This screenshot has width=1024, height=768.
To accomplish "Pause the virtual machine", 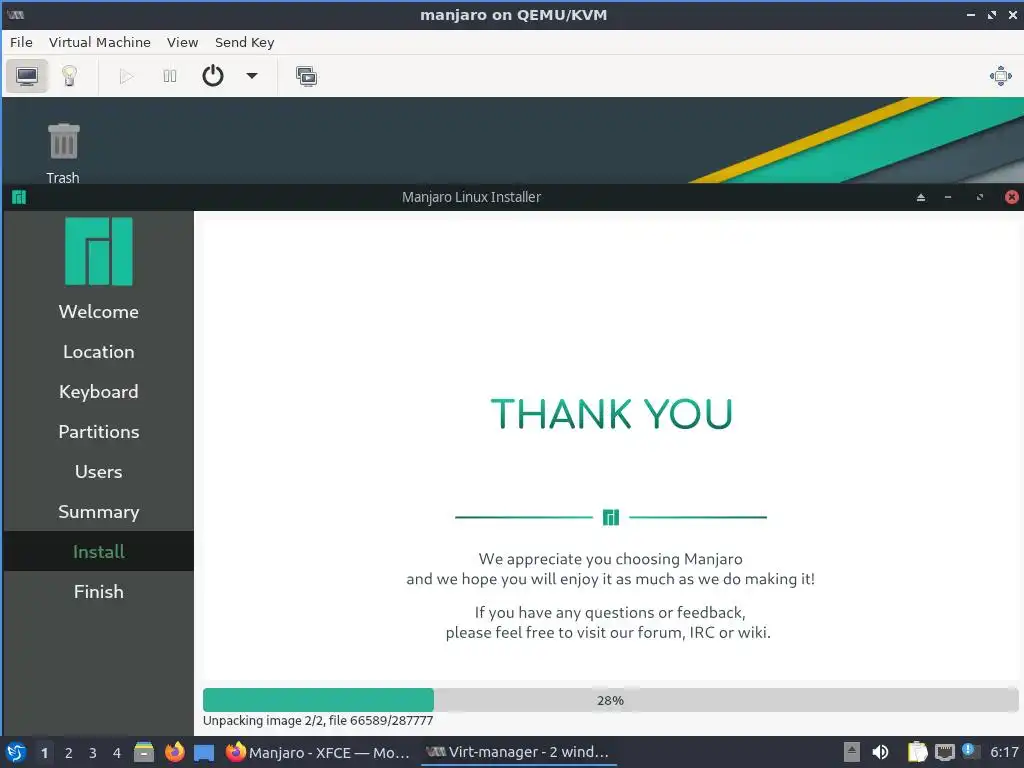I will (170, 76).
